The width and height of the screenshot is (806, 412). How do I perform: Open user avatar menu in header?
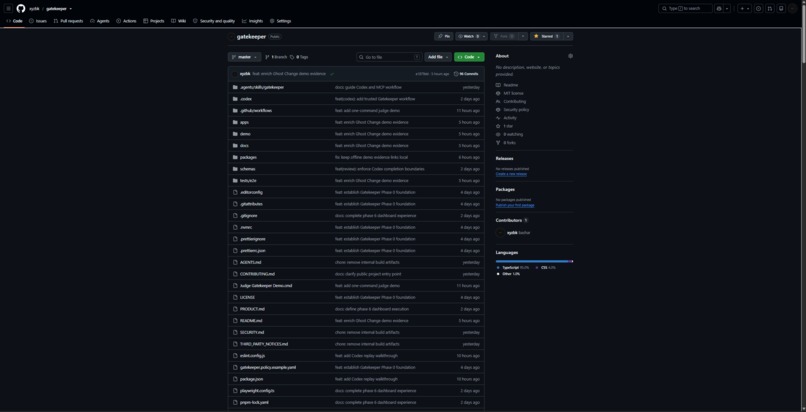tap(792, 8)
